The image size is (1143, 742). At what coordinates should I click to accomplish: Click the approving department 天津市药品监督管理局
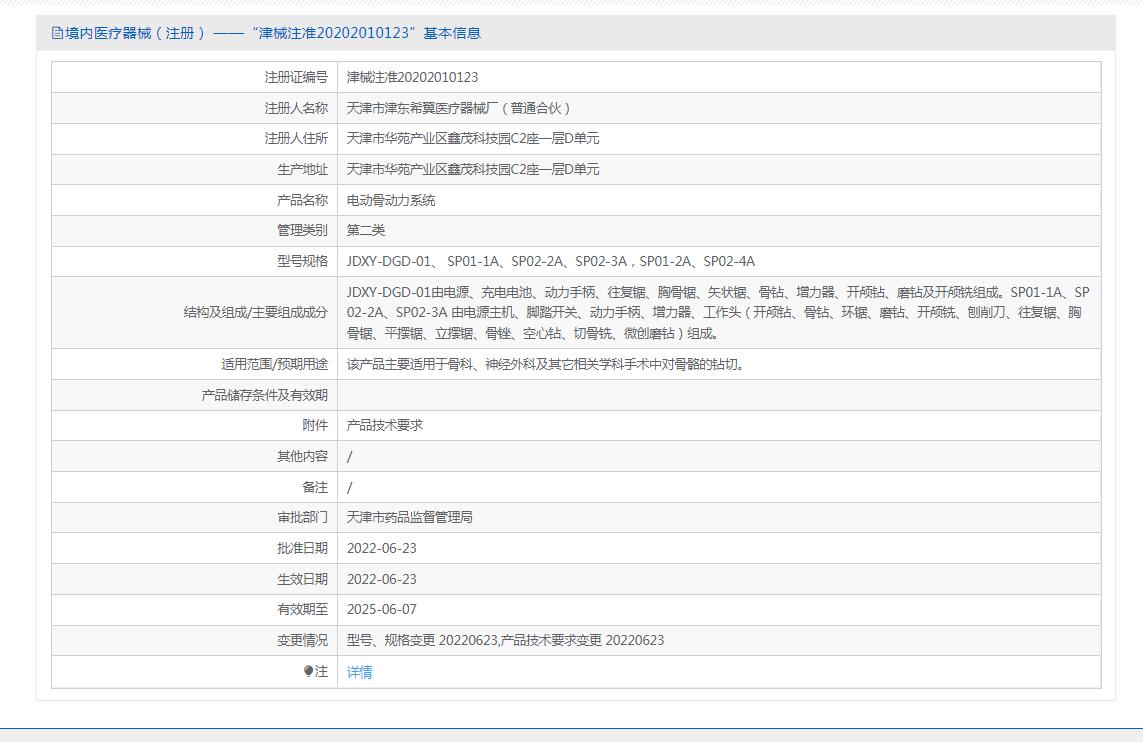tap(409, 517)
